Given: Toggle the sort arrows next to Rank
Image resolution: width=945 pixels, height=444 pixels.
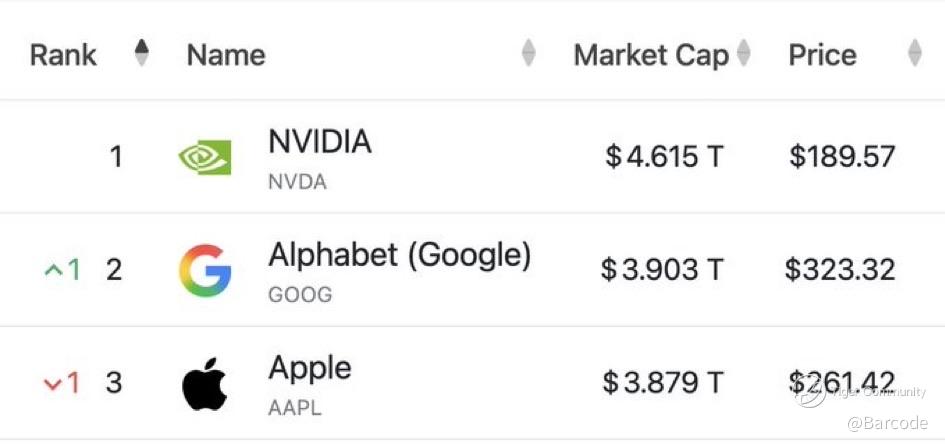Looking at the screenshot, I should click(142, 53).
